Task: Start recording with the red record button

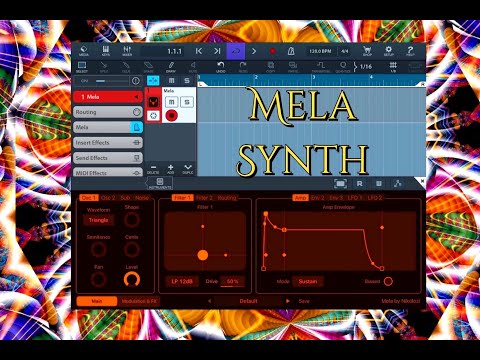Action: [272, 51]
